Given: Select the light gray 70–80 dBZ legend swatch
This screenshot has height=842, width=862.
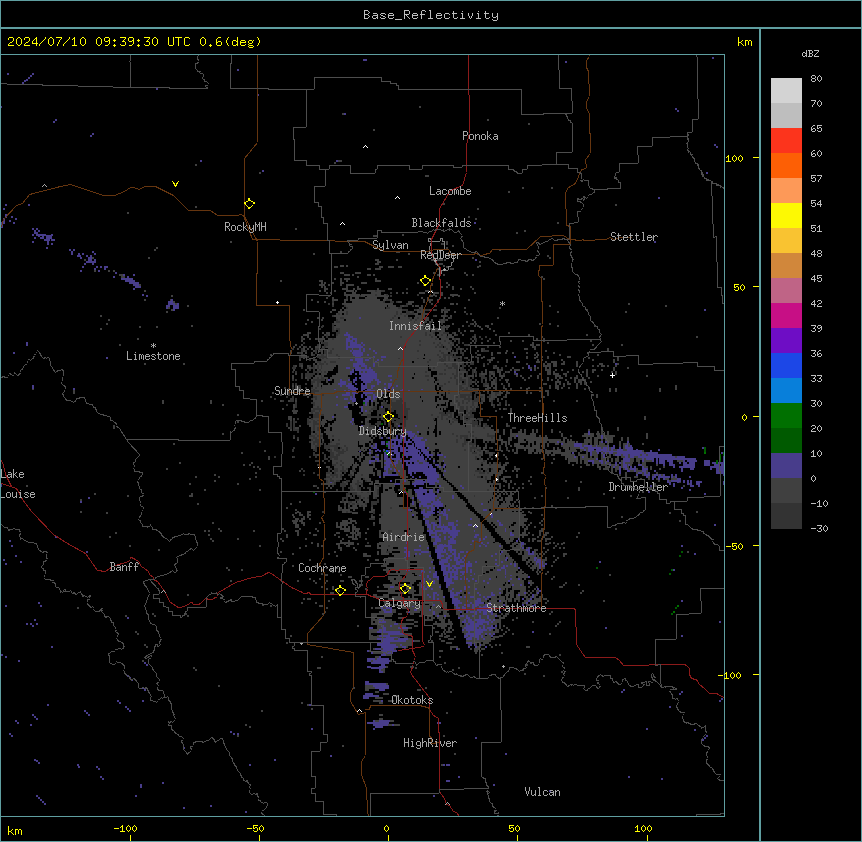Looking at the screenshot, I should point(786,91).
